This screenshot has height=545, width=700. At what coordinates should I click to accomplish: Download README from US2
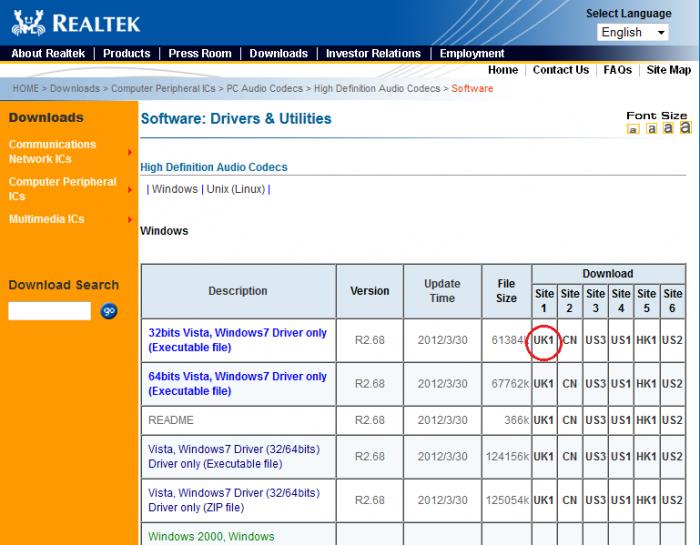pos(672,420)
